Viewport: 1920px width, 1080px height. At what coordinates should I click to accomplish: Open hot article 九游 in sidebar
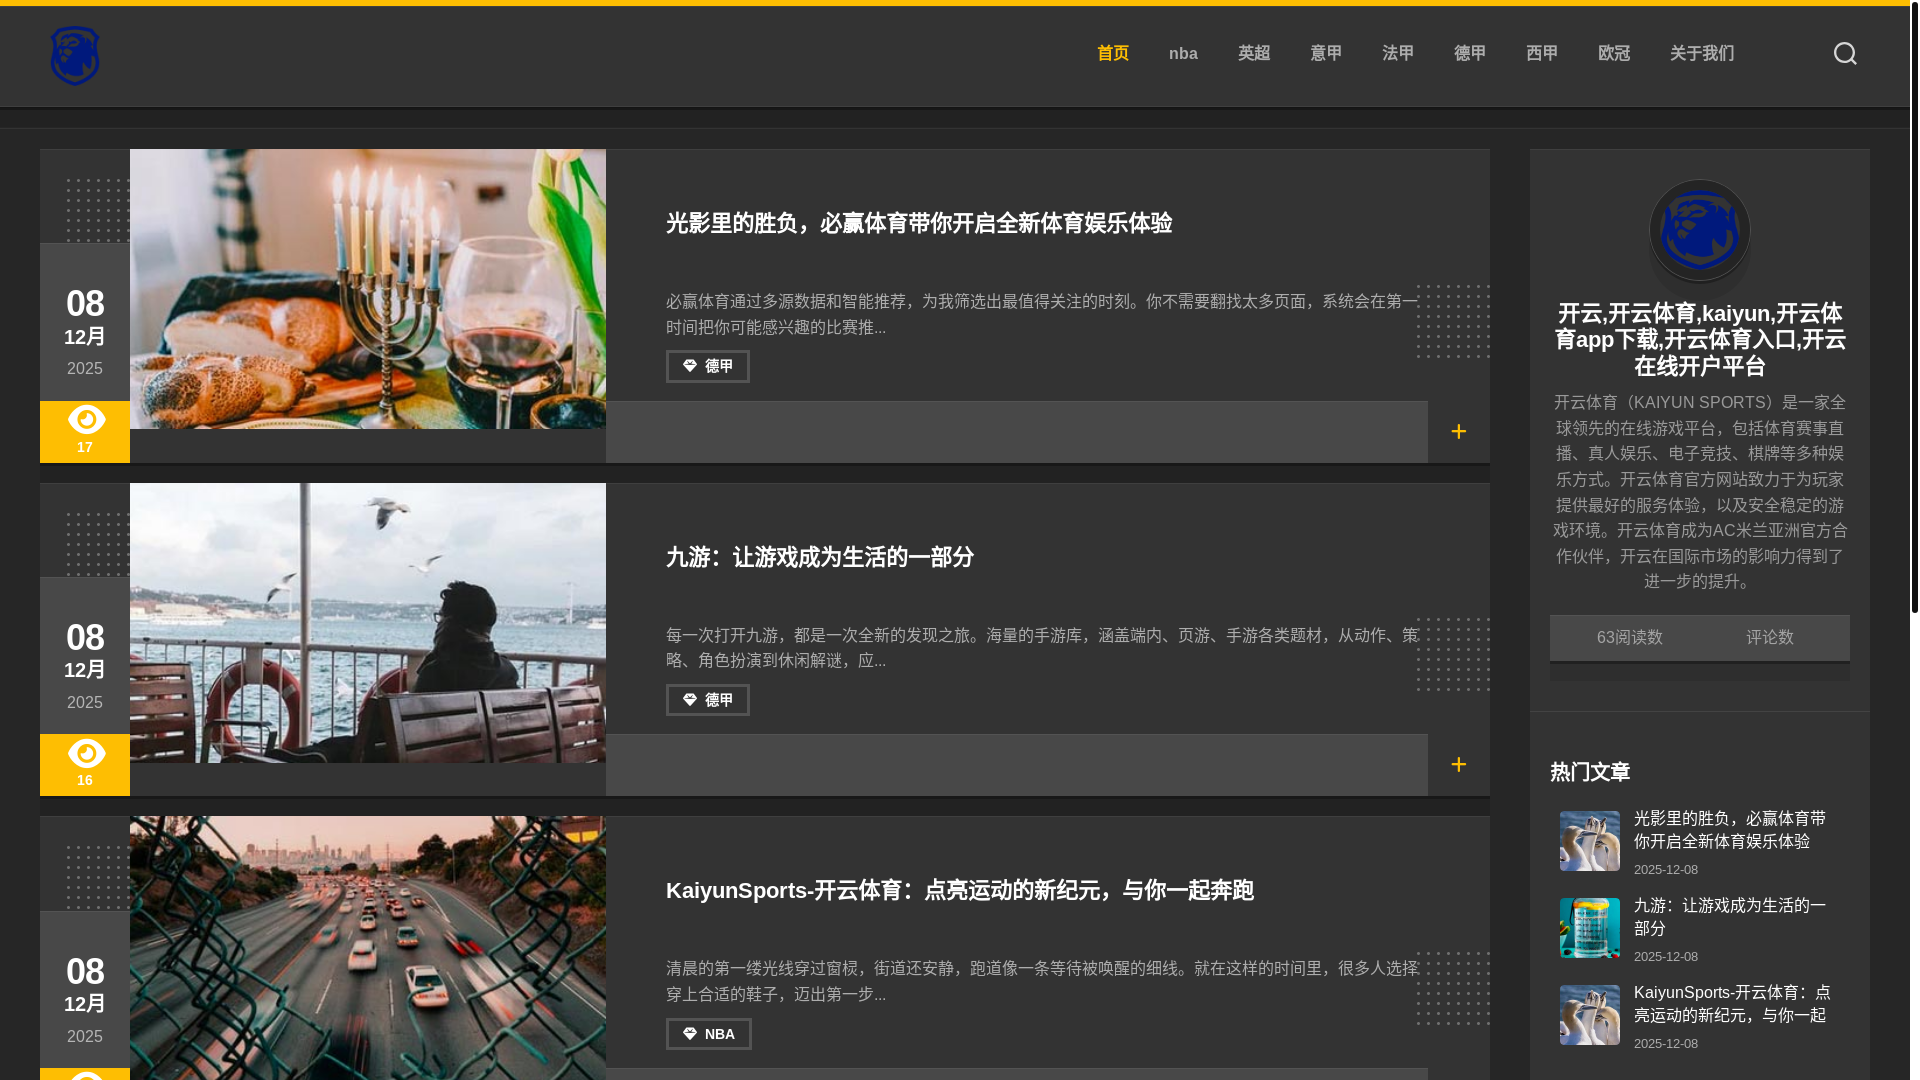click(1730, 917)
